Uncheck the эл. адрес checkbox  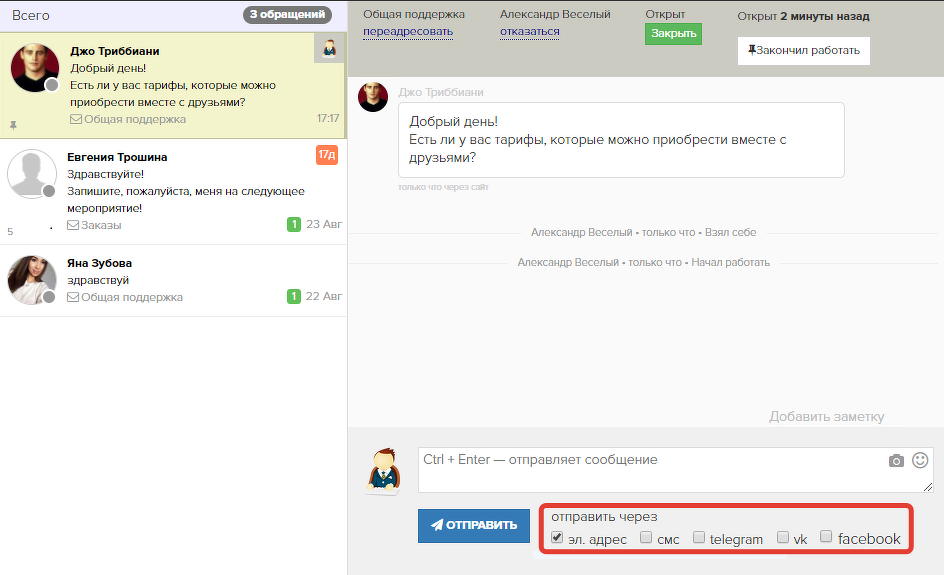click(557, 537)
